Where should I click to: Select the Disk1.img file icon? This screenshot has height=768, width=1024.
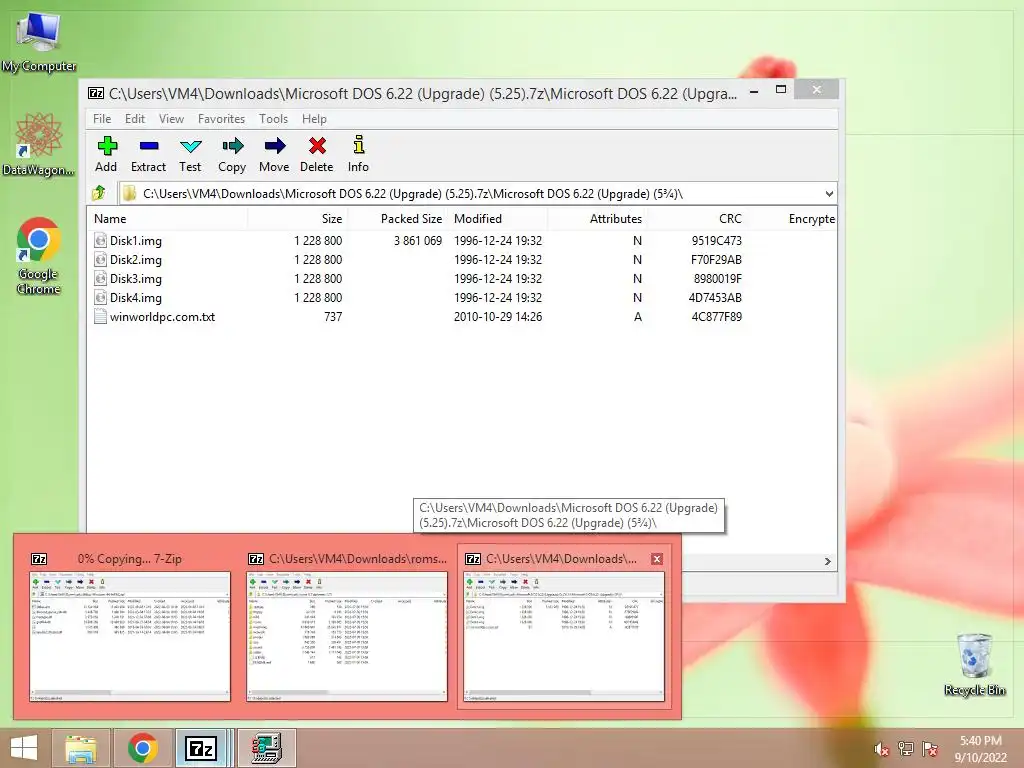click(100, 240)
